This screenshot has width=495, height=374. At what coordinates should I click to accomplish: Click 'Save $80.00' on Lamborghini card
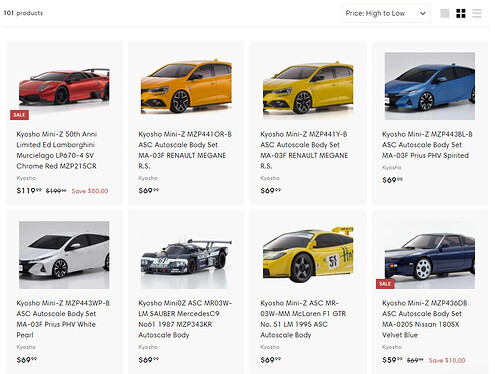click(x=90, y=191)
